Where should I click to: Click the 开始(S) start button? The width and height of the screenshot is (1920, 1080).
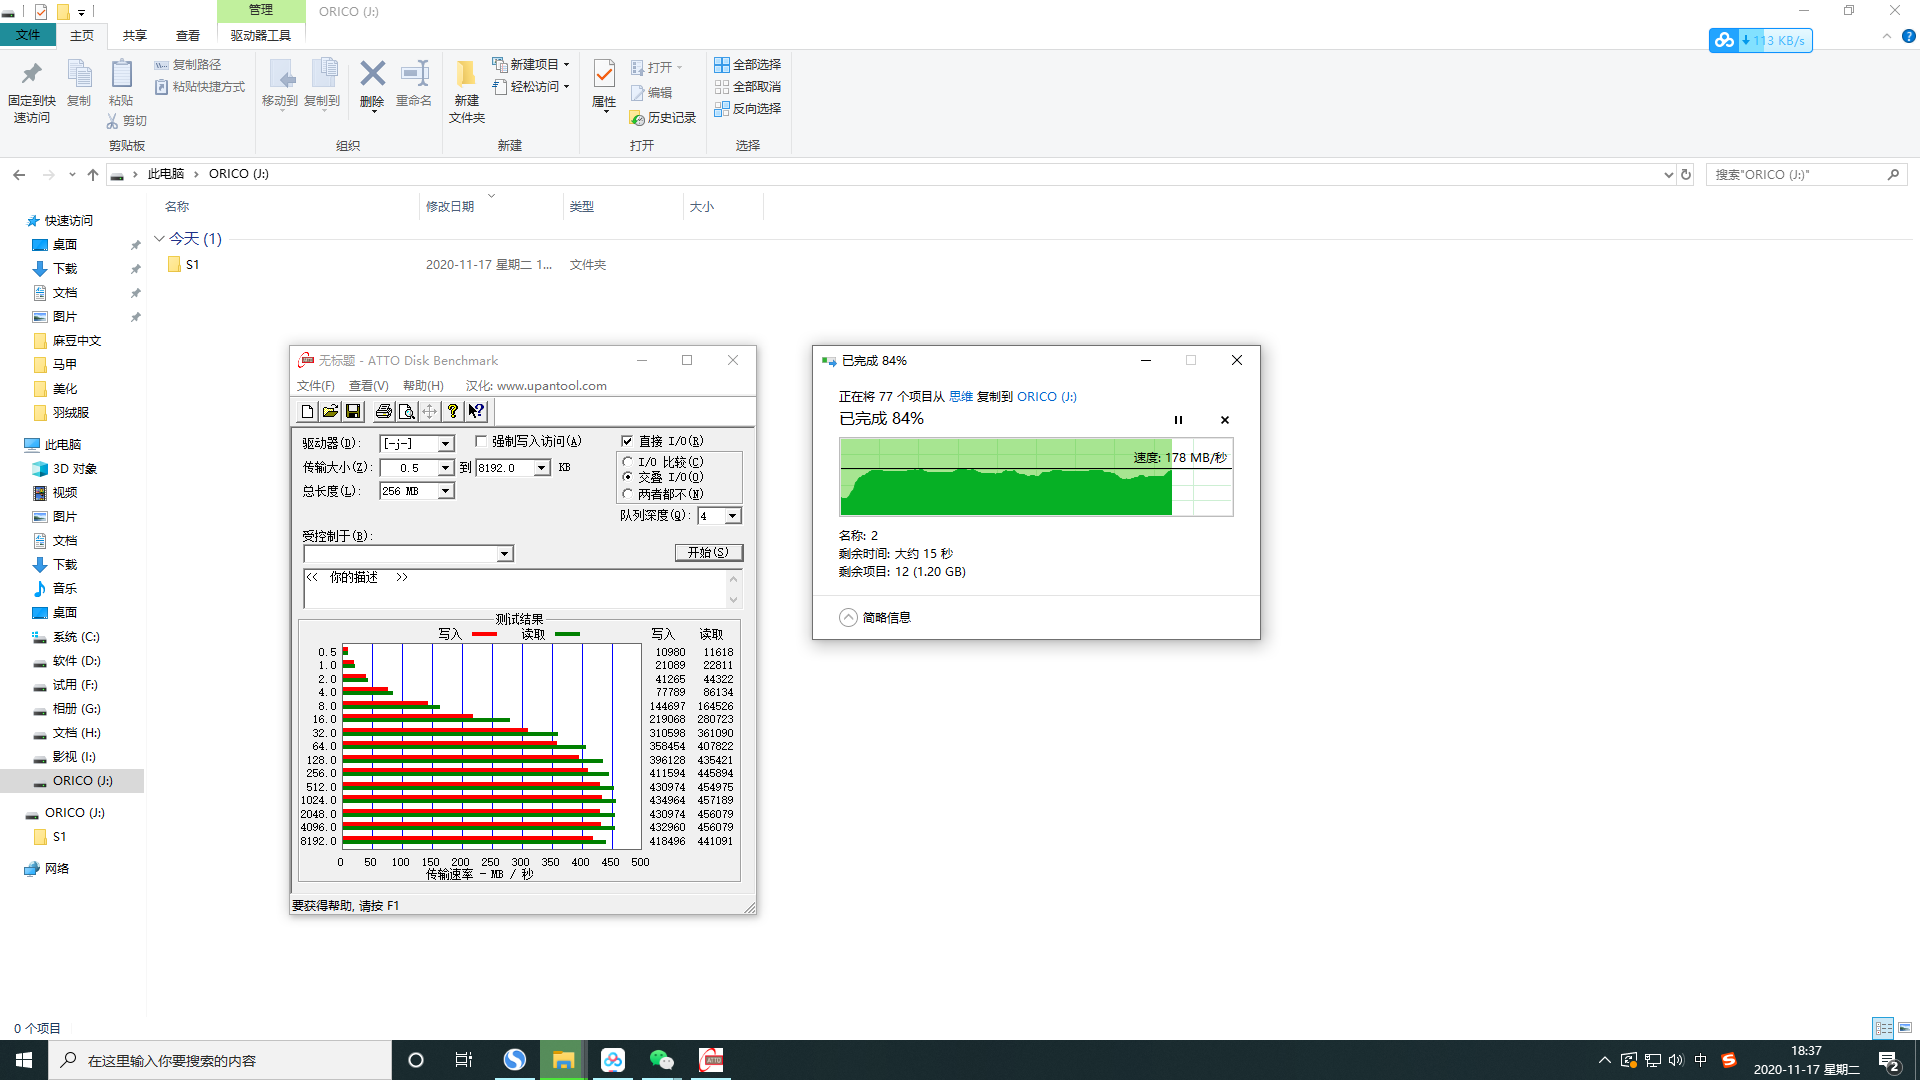pyautogui.click(x=708, y=552)
